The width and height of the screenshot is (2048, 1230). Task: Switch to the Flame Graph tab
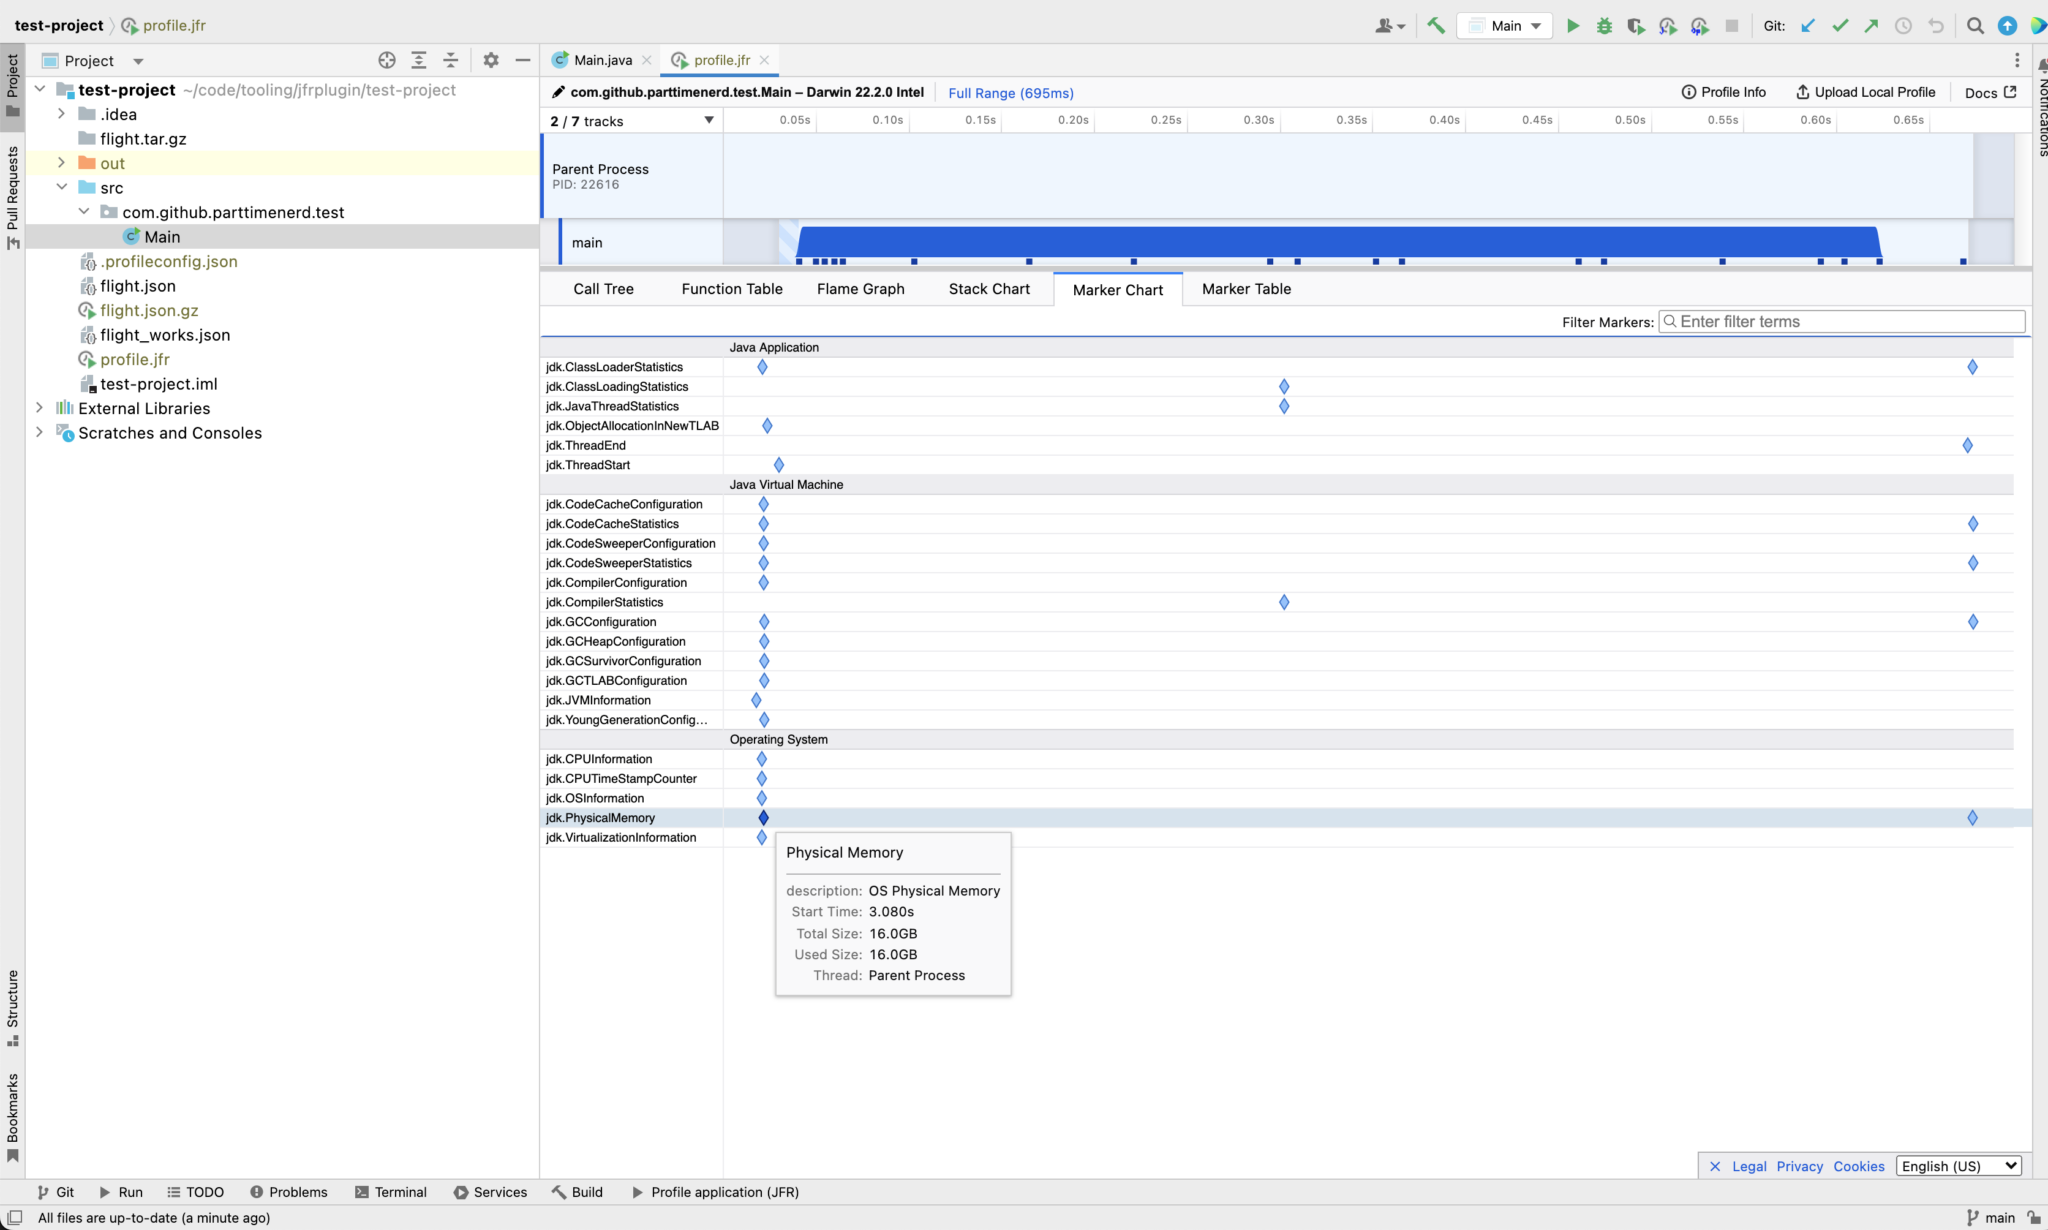point(860,289)
